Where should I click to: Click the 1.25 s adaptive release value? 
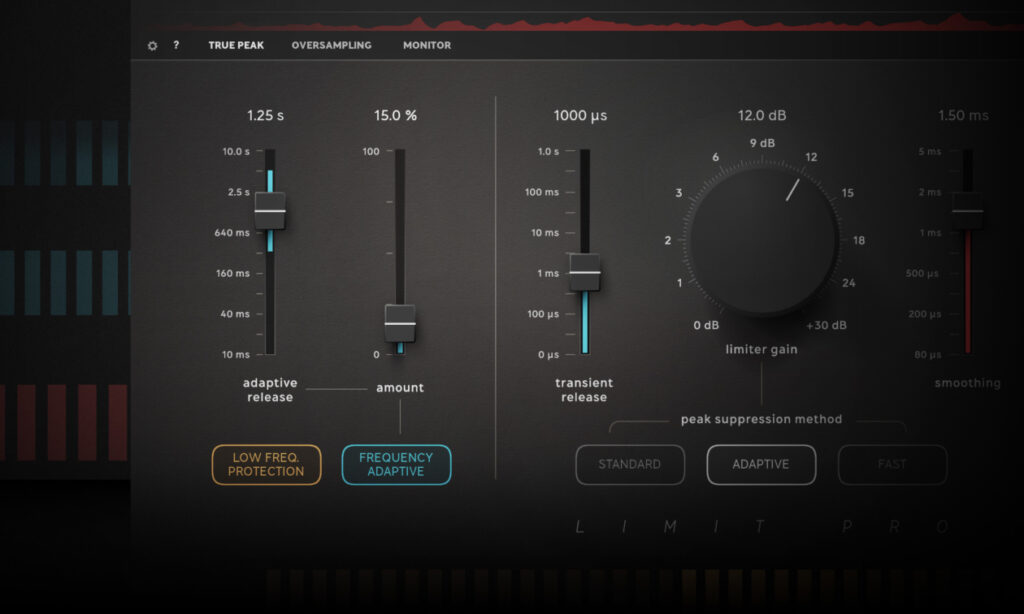point(265,116)
